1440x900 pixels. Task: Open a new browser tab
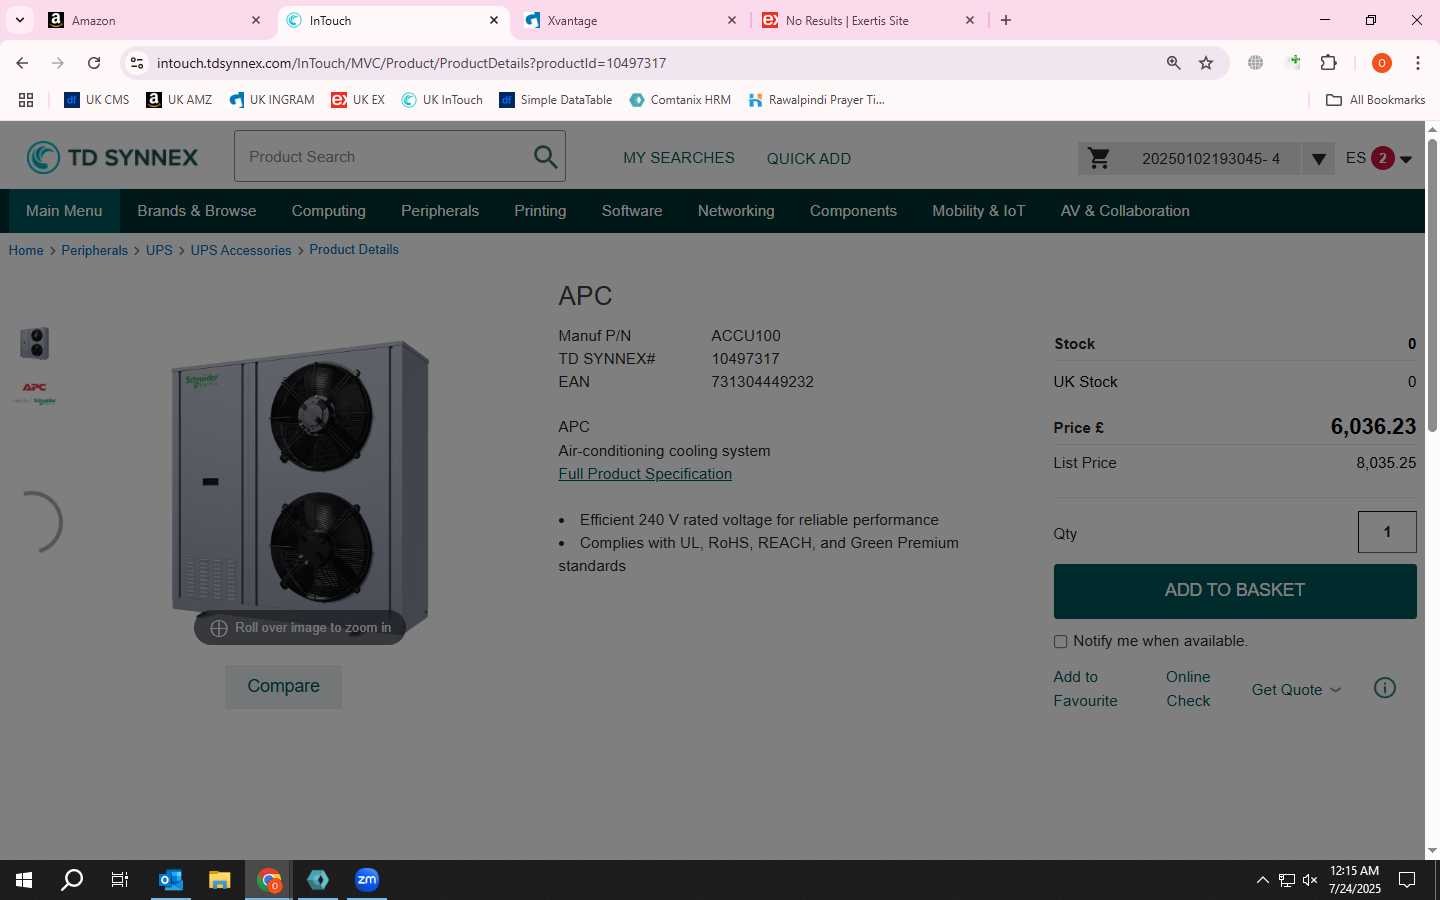(x=1006, y=20)
